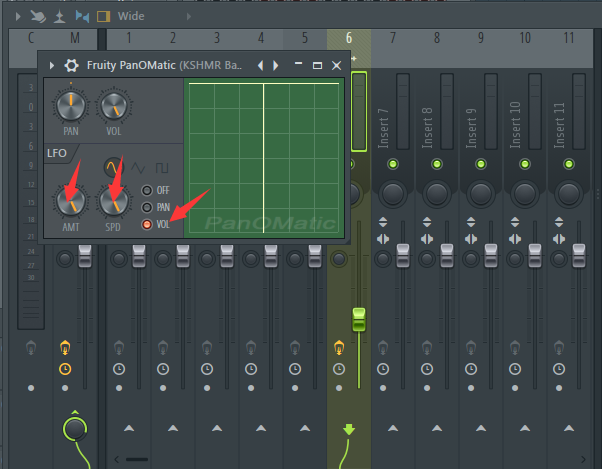Select the square LFO waveform shape
Screen dimensions: 602x469
click(160, 165)
